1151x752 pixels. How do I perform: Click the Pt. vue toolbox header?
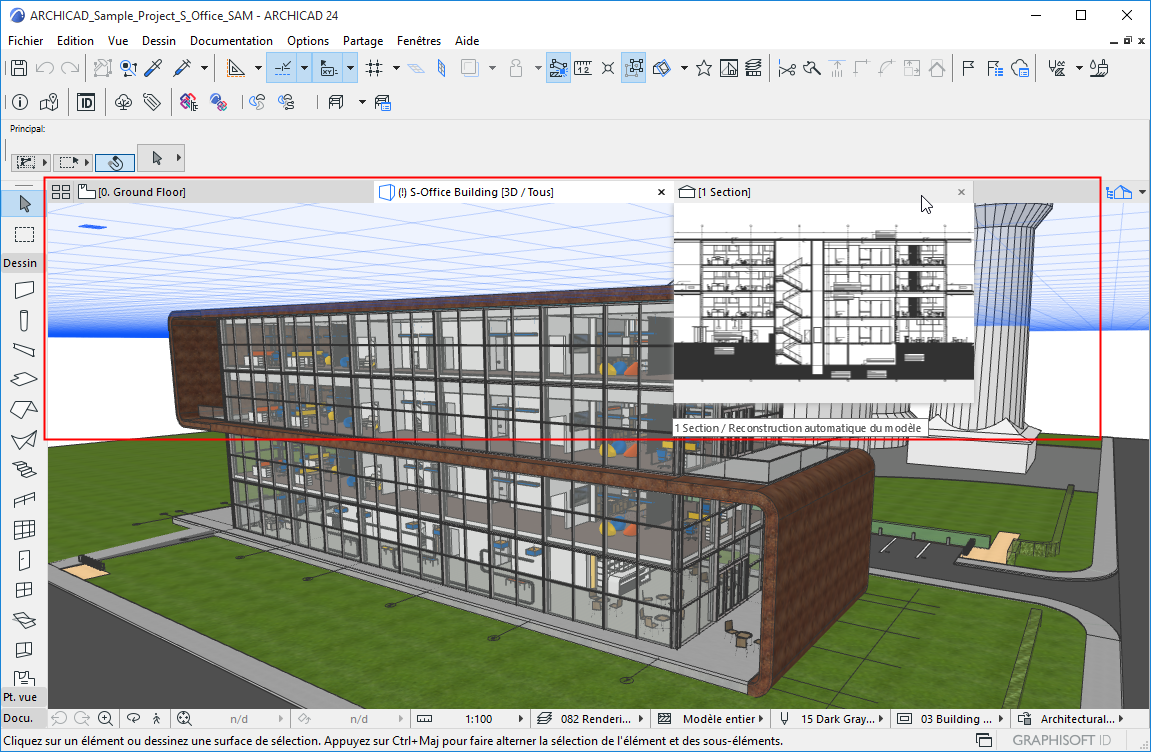[x=20, y=697]
